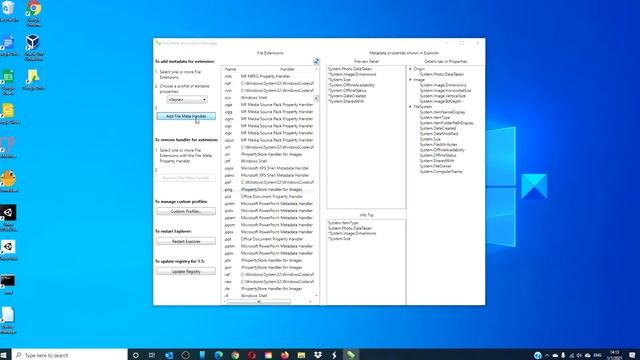The image size is (640, 360).
Task: Click the microphone icon in the system tray
Action: (x=563, y=356)
